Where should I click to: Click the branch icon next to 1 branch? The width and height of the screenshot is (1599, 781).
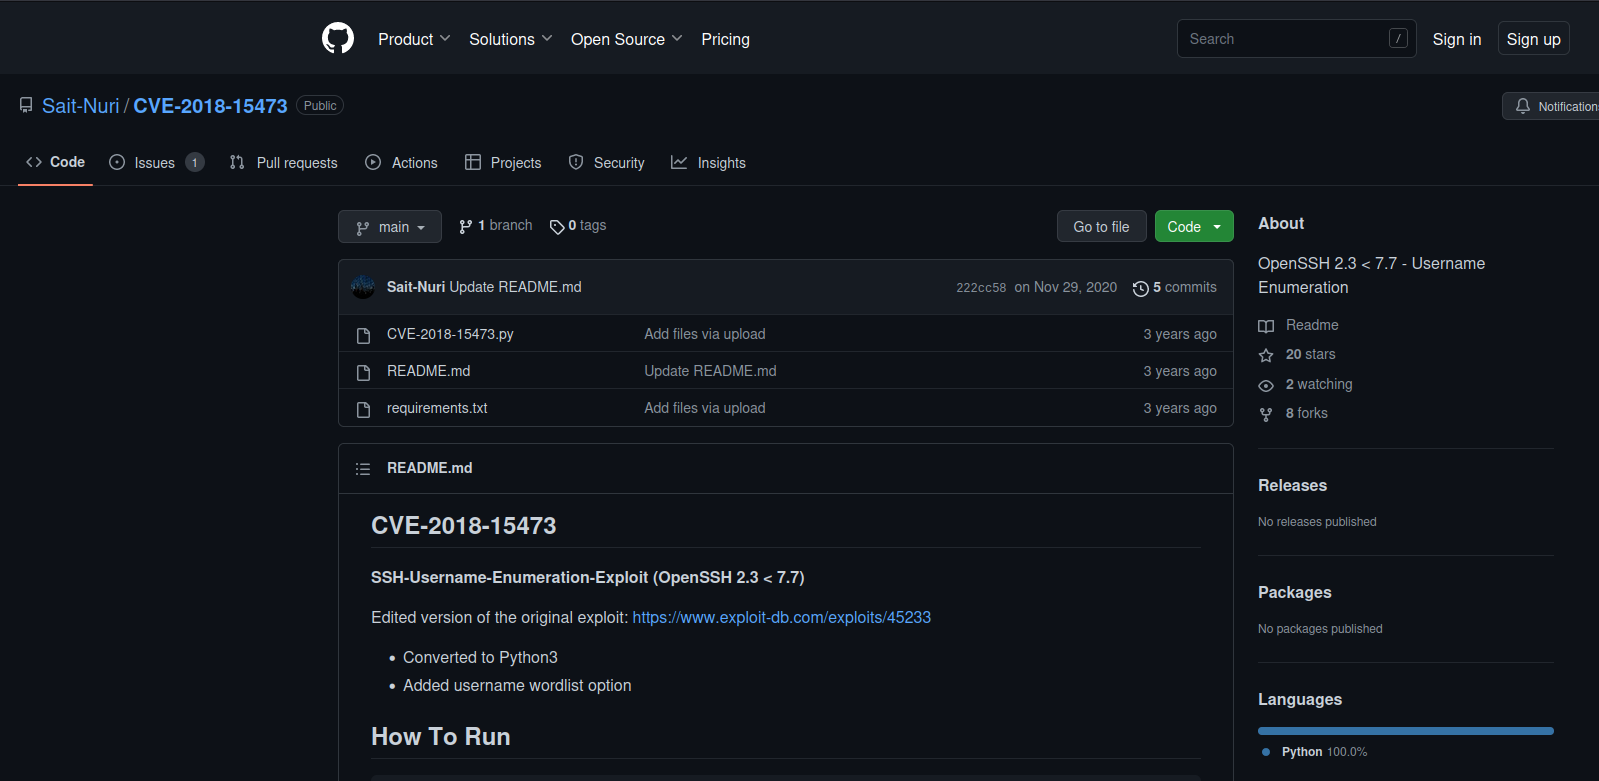click(x=466, y=227)
